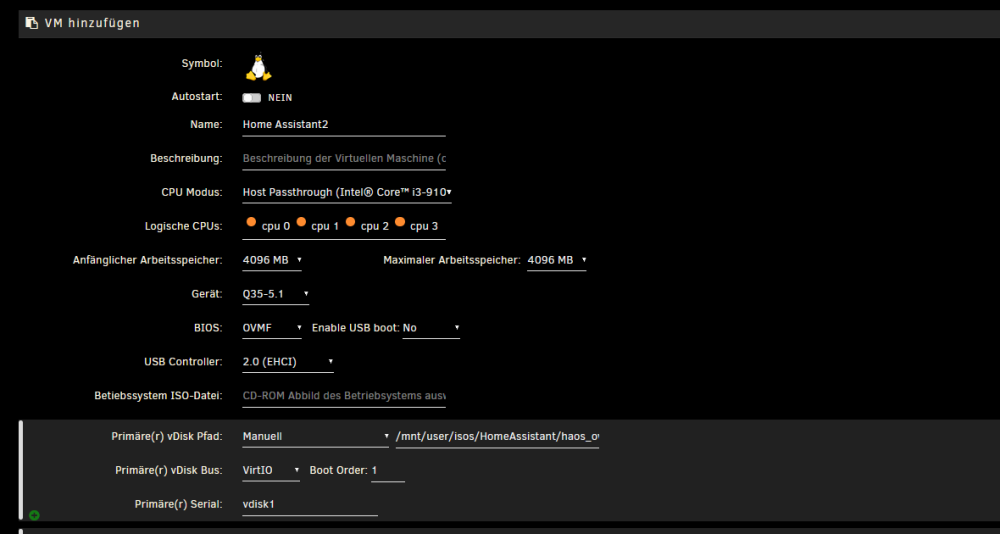Click the vDisk path text field
1000x534 pixels.
click(497, 436)
